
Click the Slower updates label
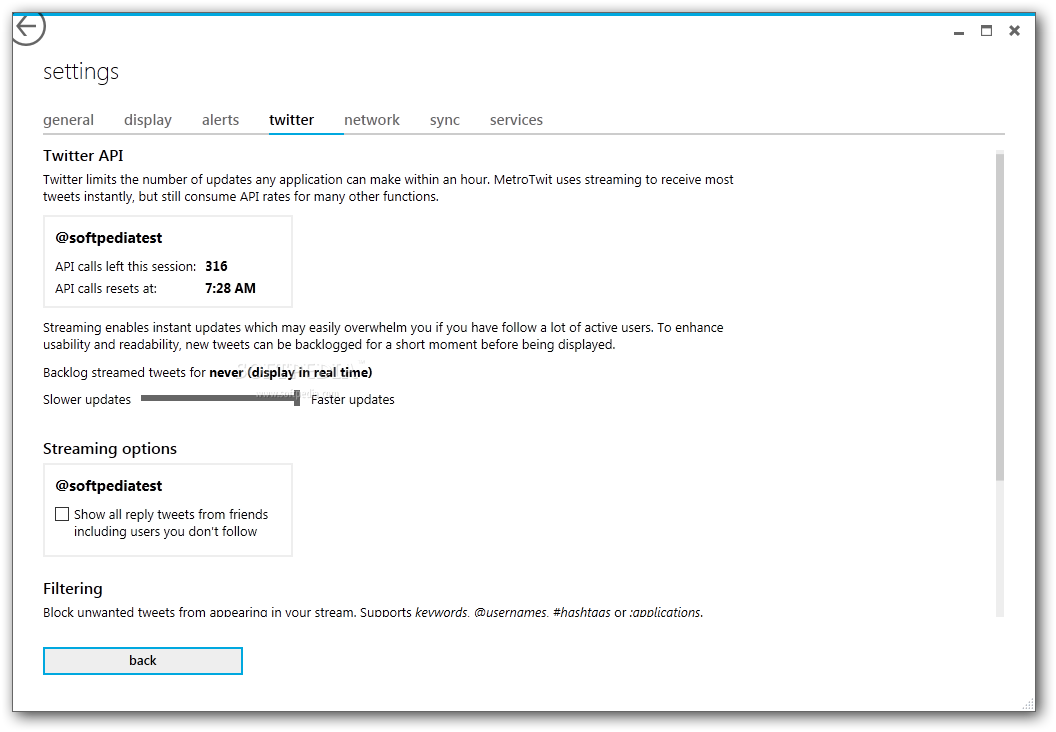[x=87, y=399]
